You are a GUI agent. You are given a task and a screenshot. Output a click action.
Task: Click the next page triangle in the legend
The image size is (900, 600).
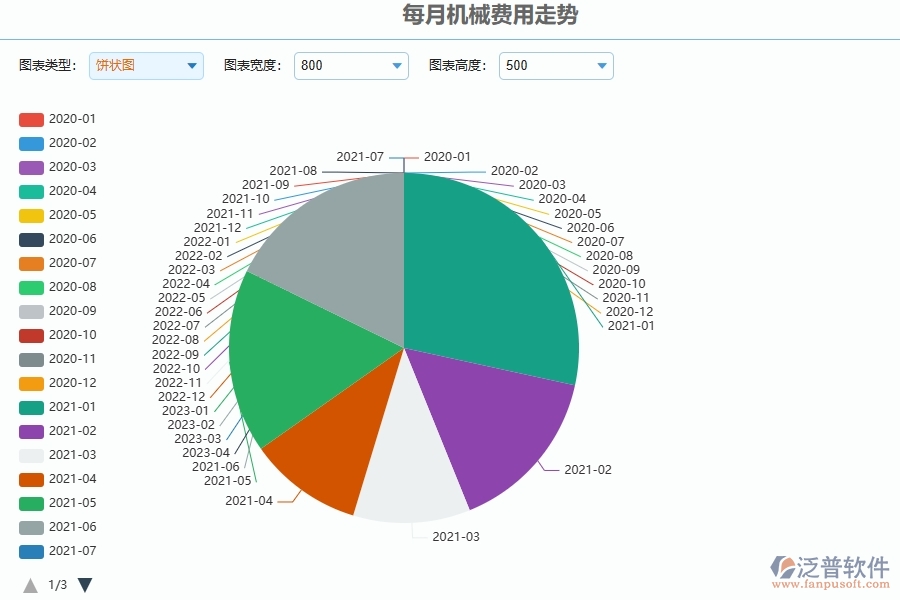click(84, 585)
